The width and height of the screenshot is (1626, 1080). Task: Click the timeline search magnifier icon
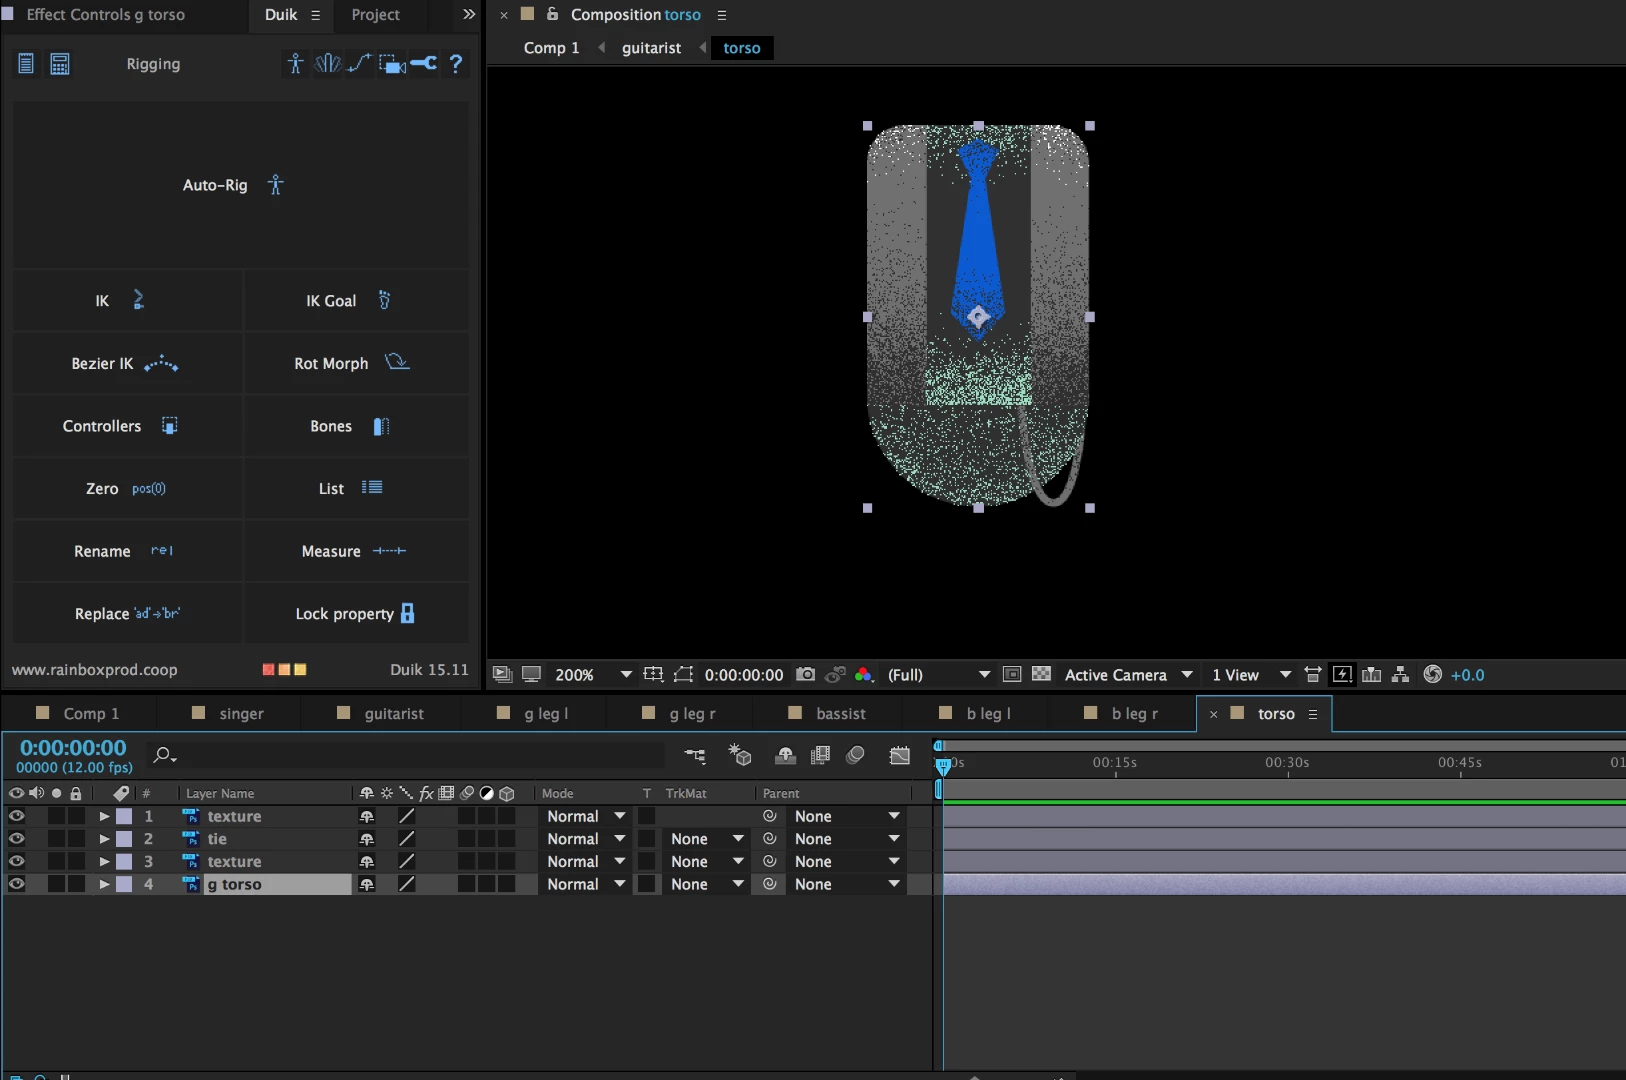point(163,755)
